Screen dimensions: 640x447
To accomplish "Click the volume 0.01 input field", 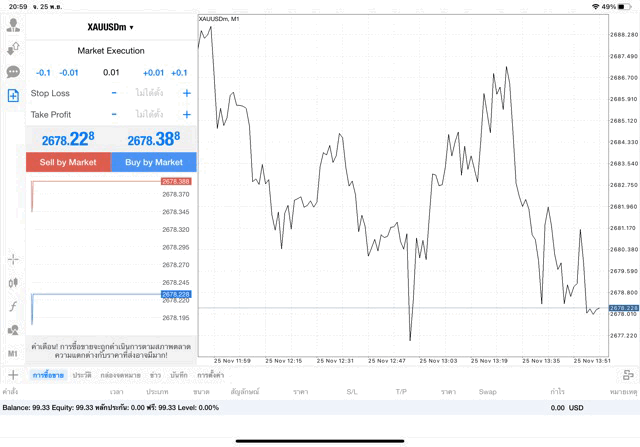I will coord(111,72).
